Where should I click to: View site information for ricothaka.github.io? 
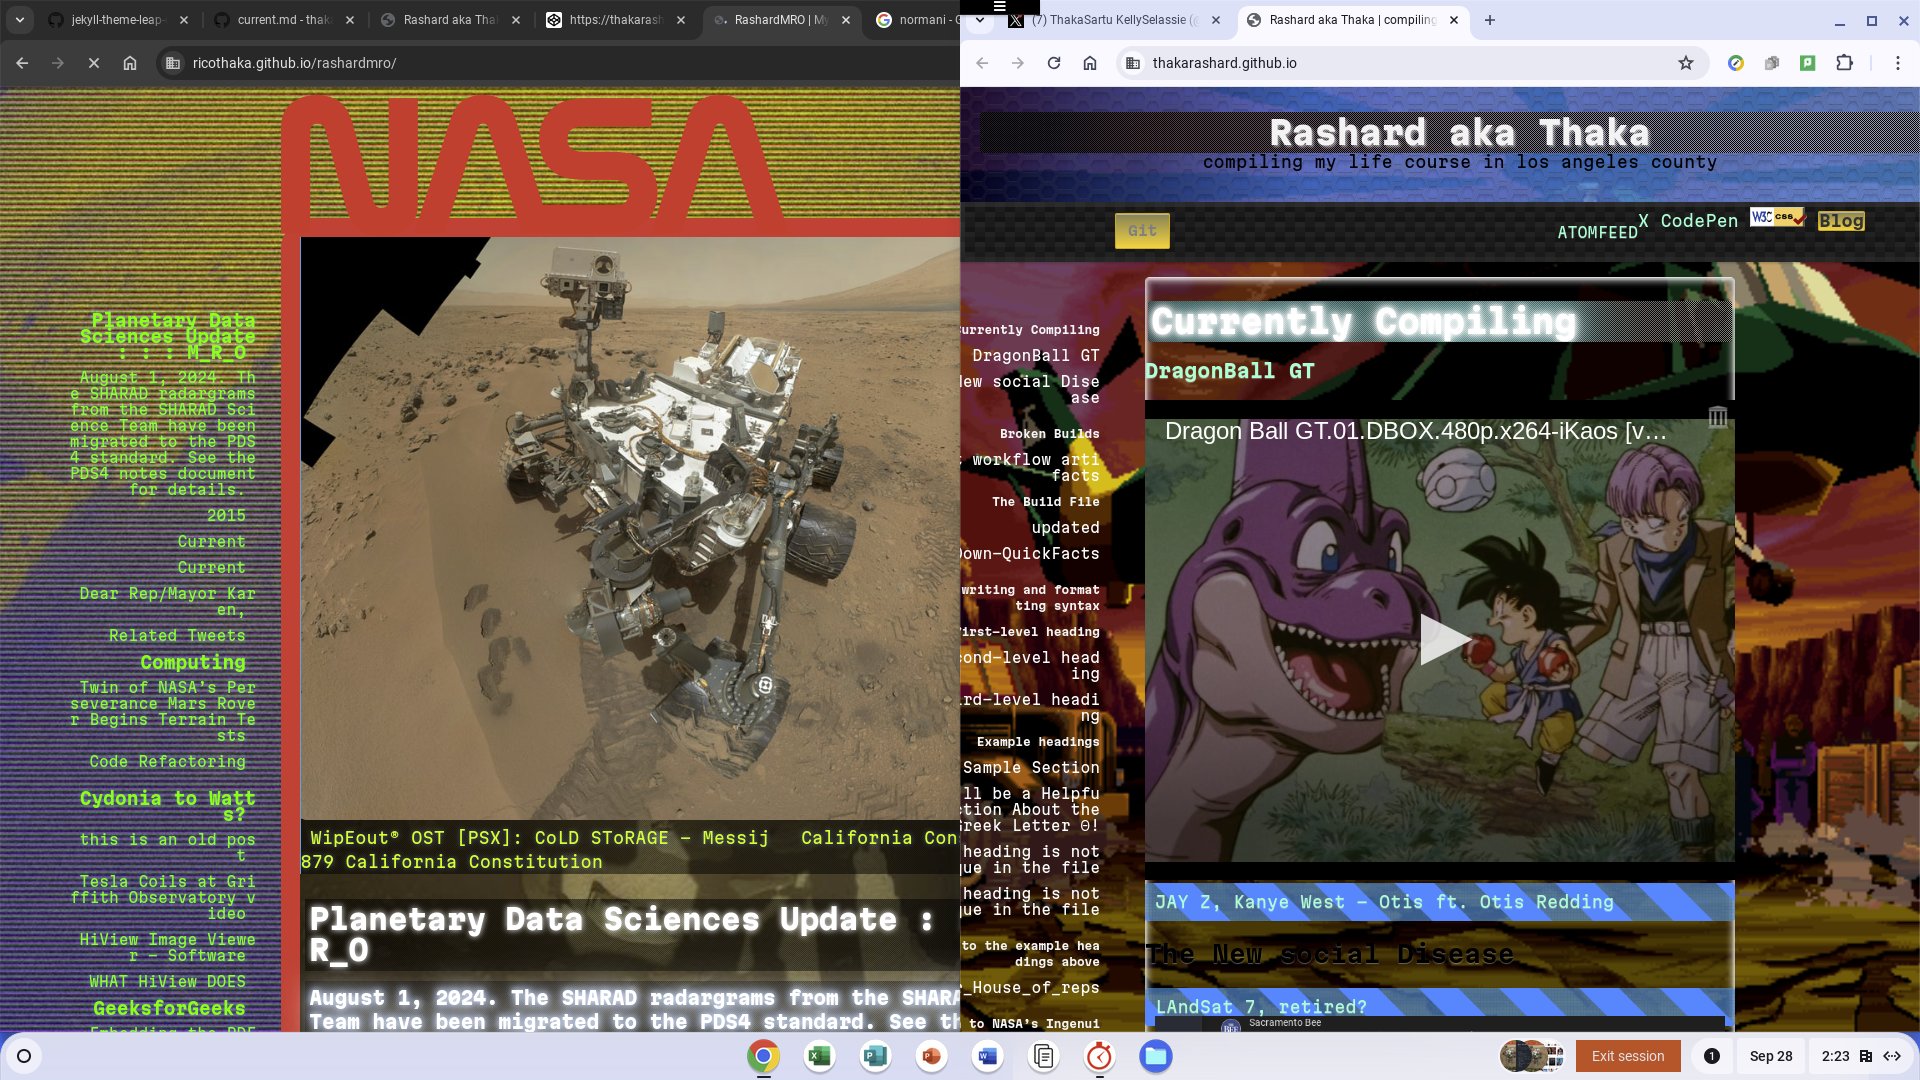coord(172,63)
